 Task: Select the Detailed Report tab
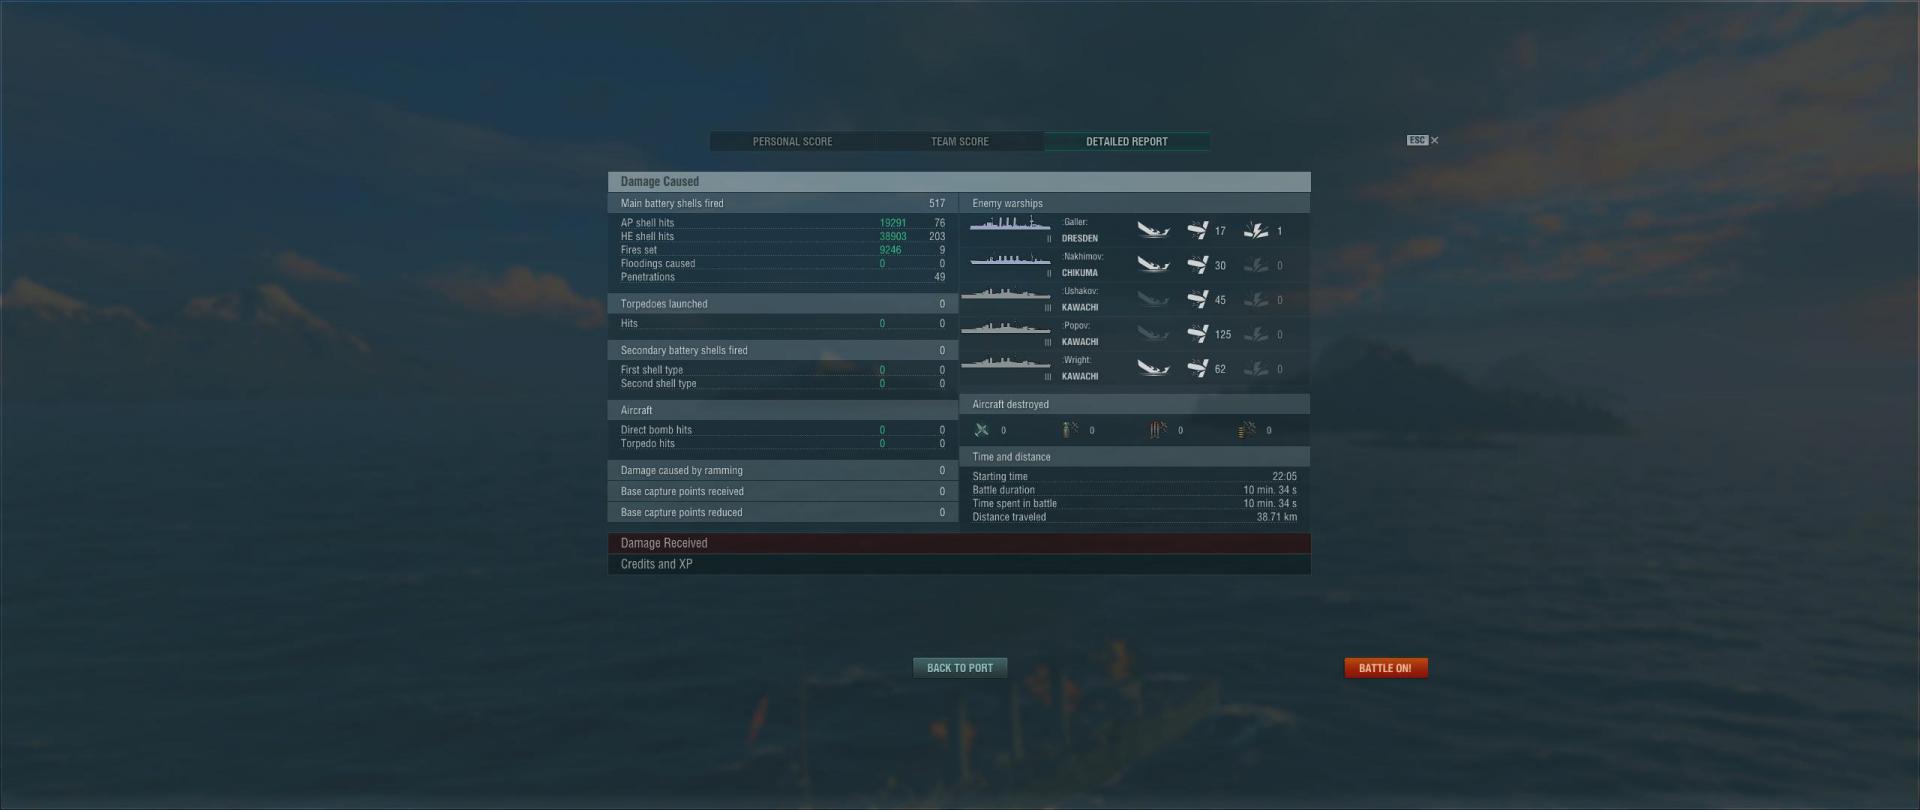(x=1127, y=141)
